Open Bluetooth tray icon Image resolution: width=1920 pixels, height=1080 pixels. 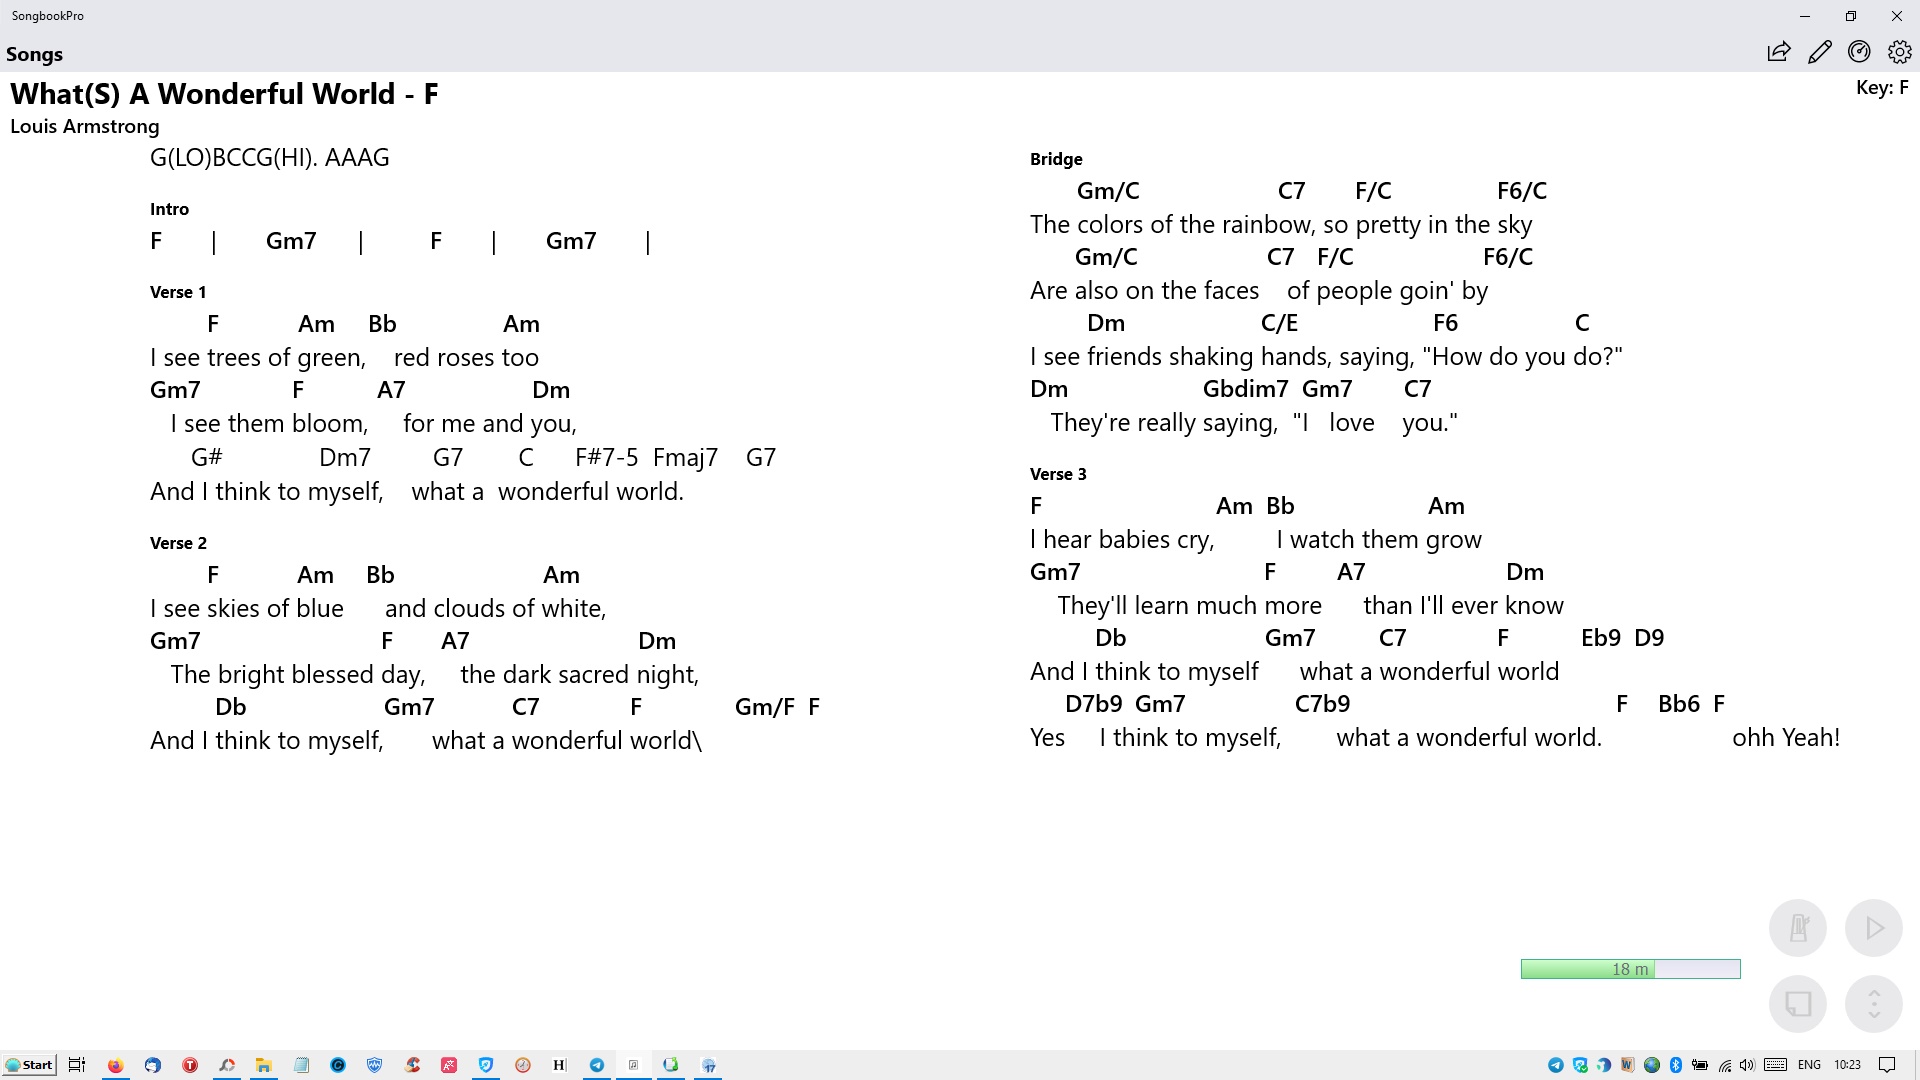coord(1676,1065)
